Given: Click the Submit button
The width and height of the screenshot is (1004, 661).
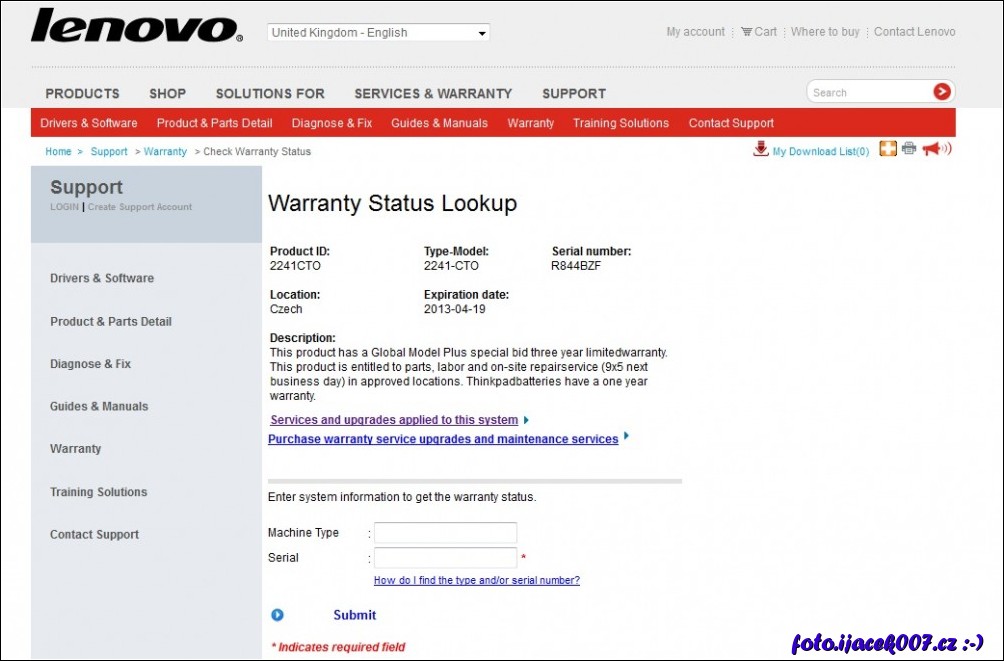Looking at the screenshot, I should click(x=354, y=615).
